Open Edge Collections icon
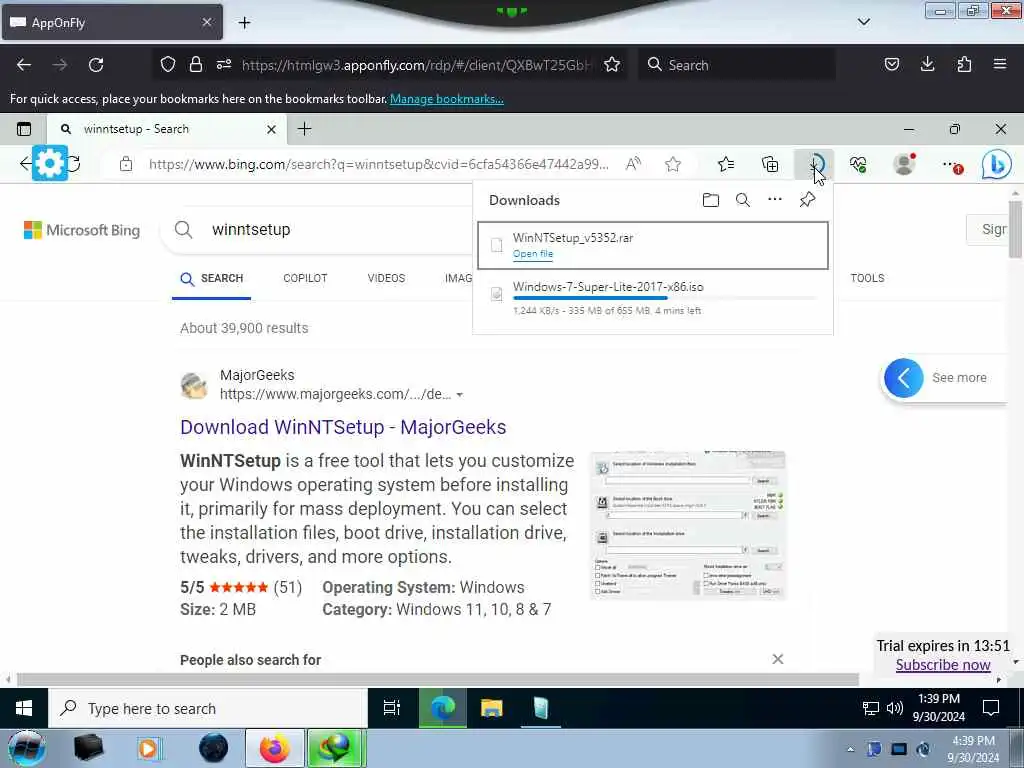 click(x=771, y=165)
